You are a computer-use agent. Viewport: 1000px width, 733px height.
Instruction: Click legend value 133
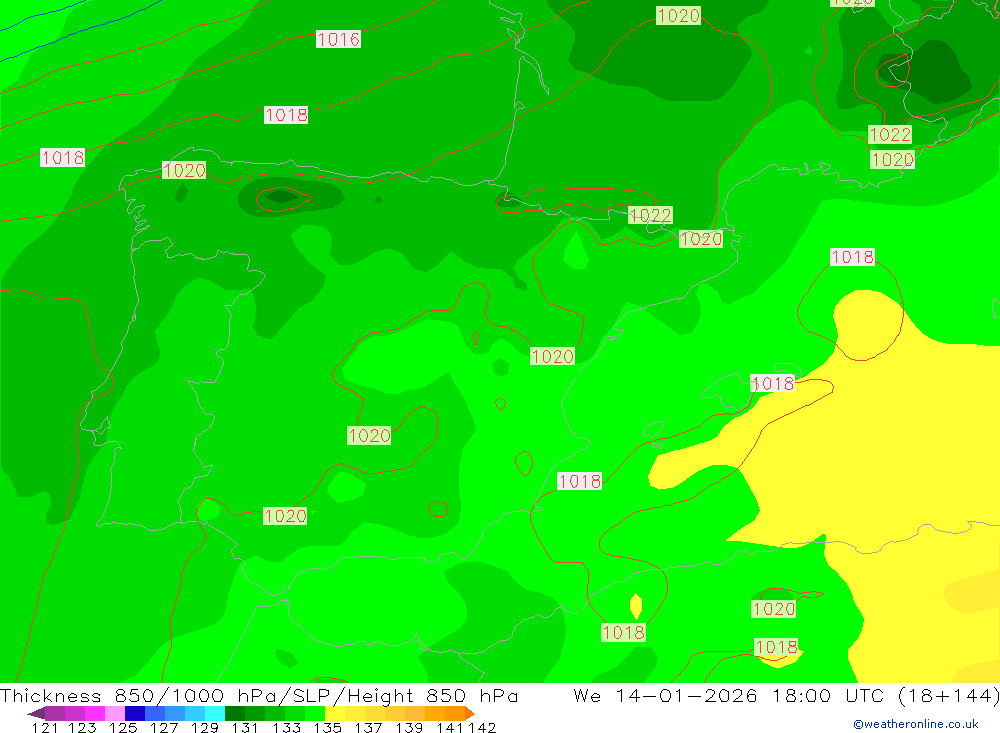point(286,727)
